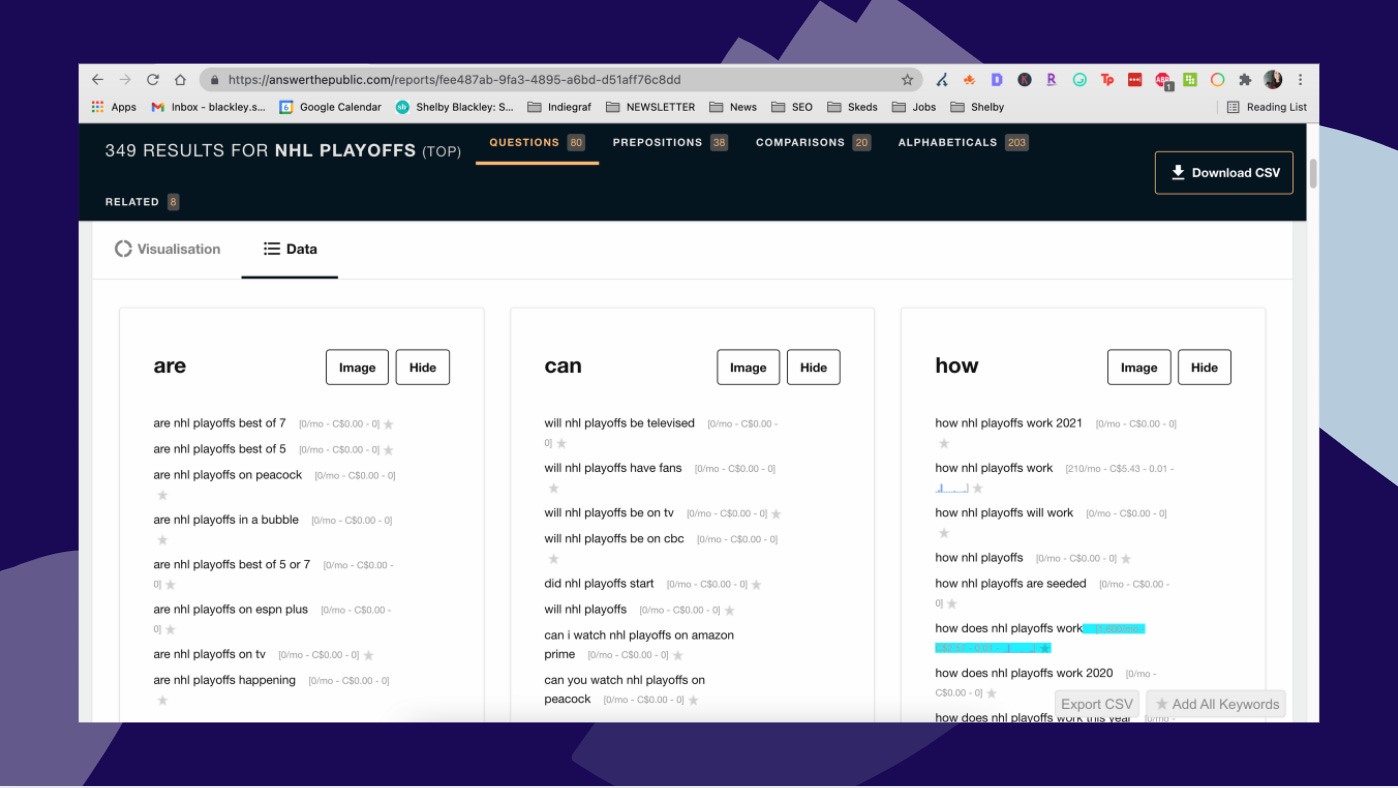1398x788 pixels.
Task: Open the Gmail Inbox bookmark
Action: (x=209, y=107)
